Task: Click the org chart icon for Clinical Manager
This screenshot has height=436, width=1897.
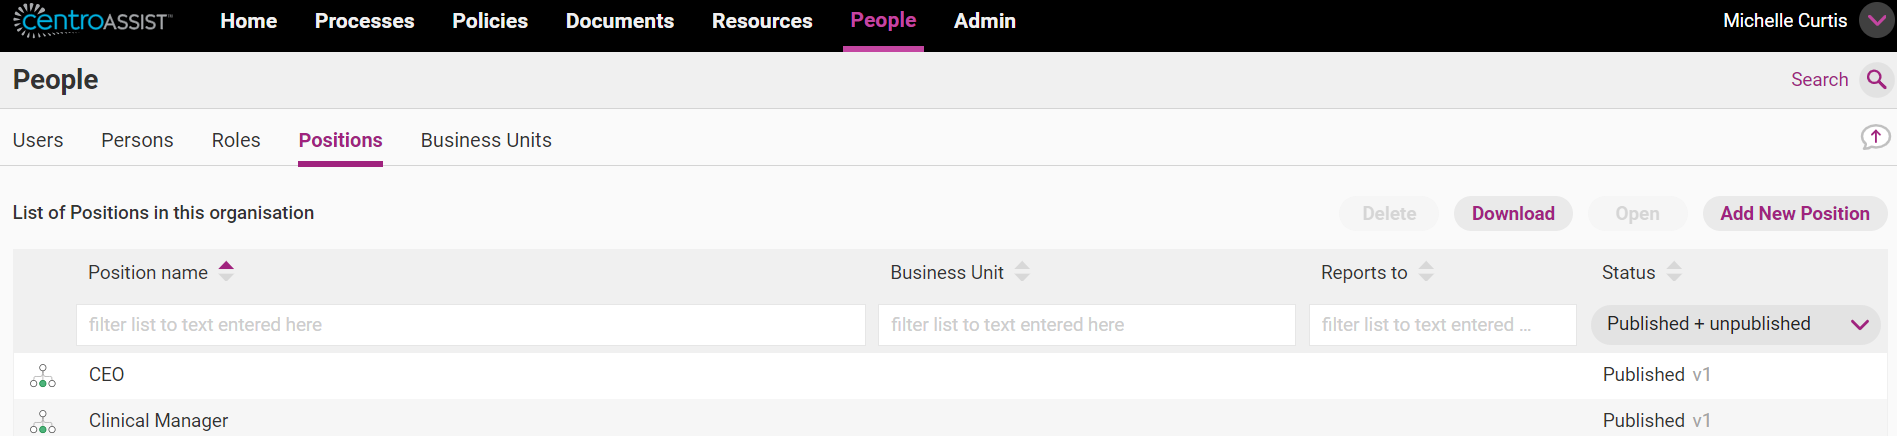Action: (43, 422)
